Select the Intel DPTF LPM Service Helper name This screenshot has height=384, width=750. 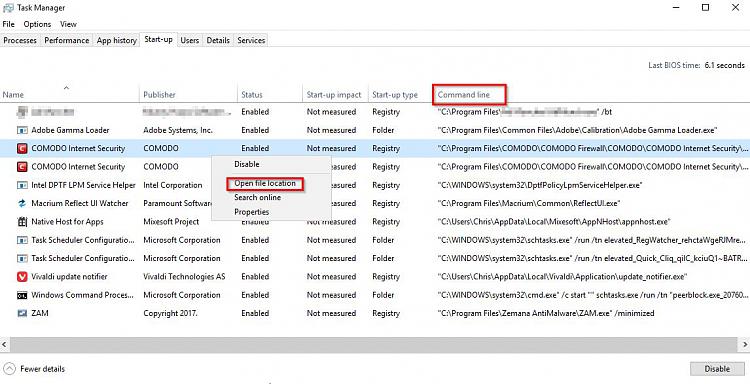pos(83,185)
